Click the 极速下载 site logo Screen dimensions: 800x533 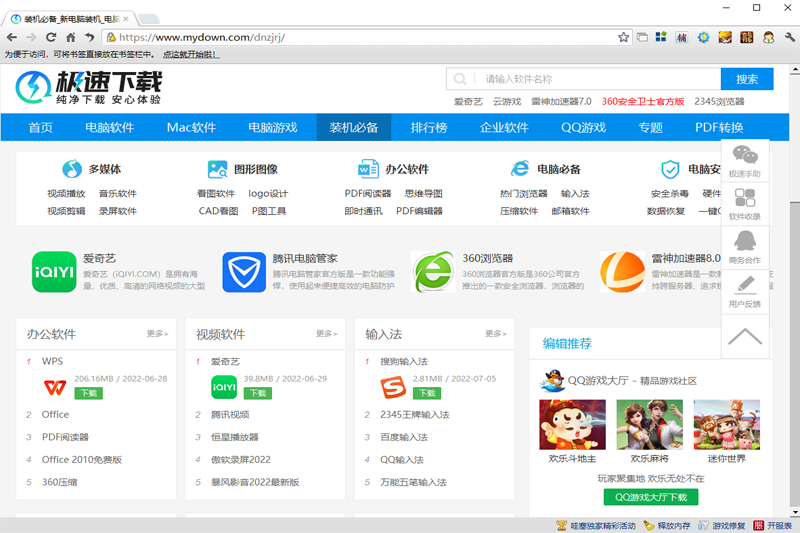88,87
